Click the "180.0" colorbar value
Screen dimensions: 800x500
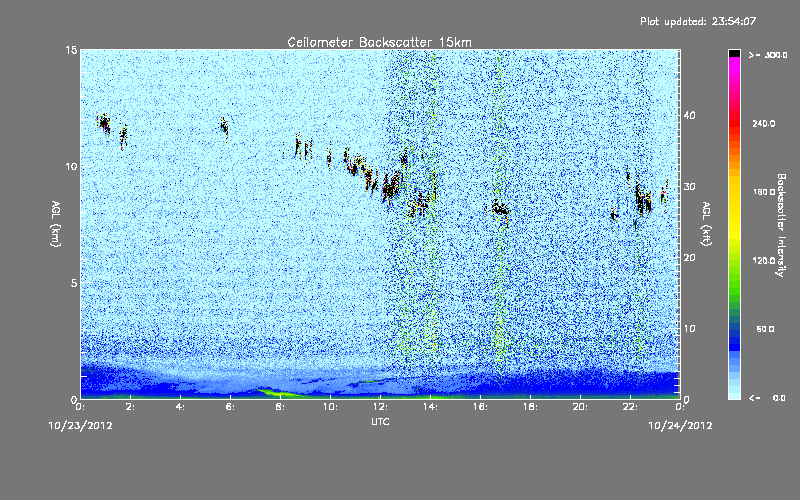tap(764, 192)
